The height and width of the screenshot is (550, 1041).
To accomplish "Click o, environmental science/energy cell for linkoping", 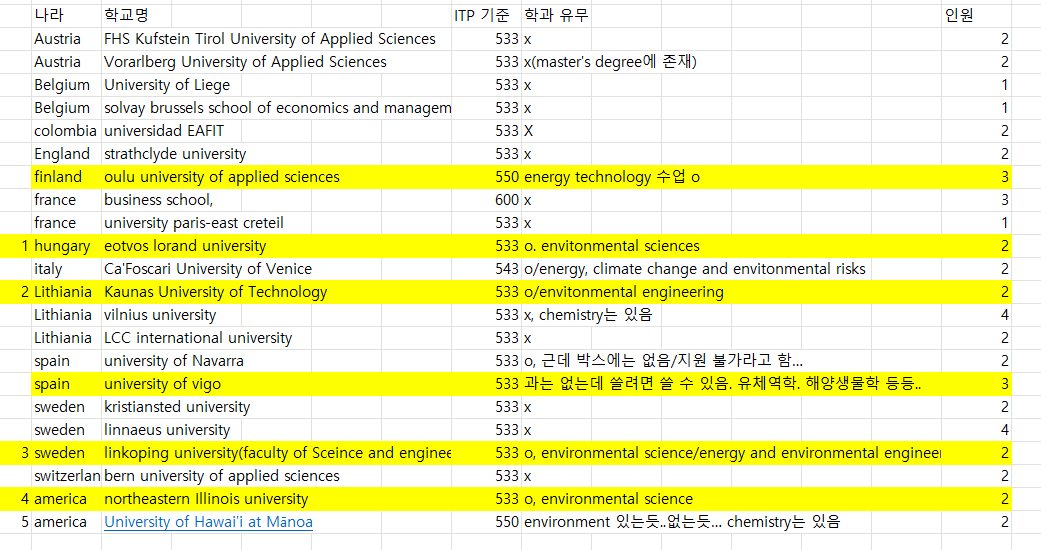I will click(x=733, y=453).
